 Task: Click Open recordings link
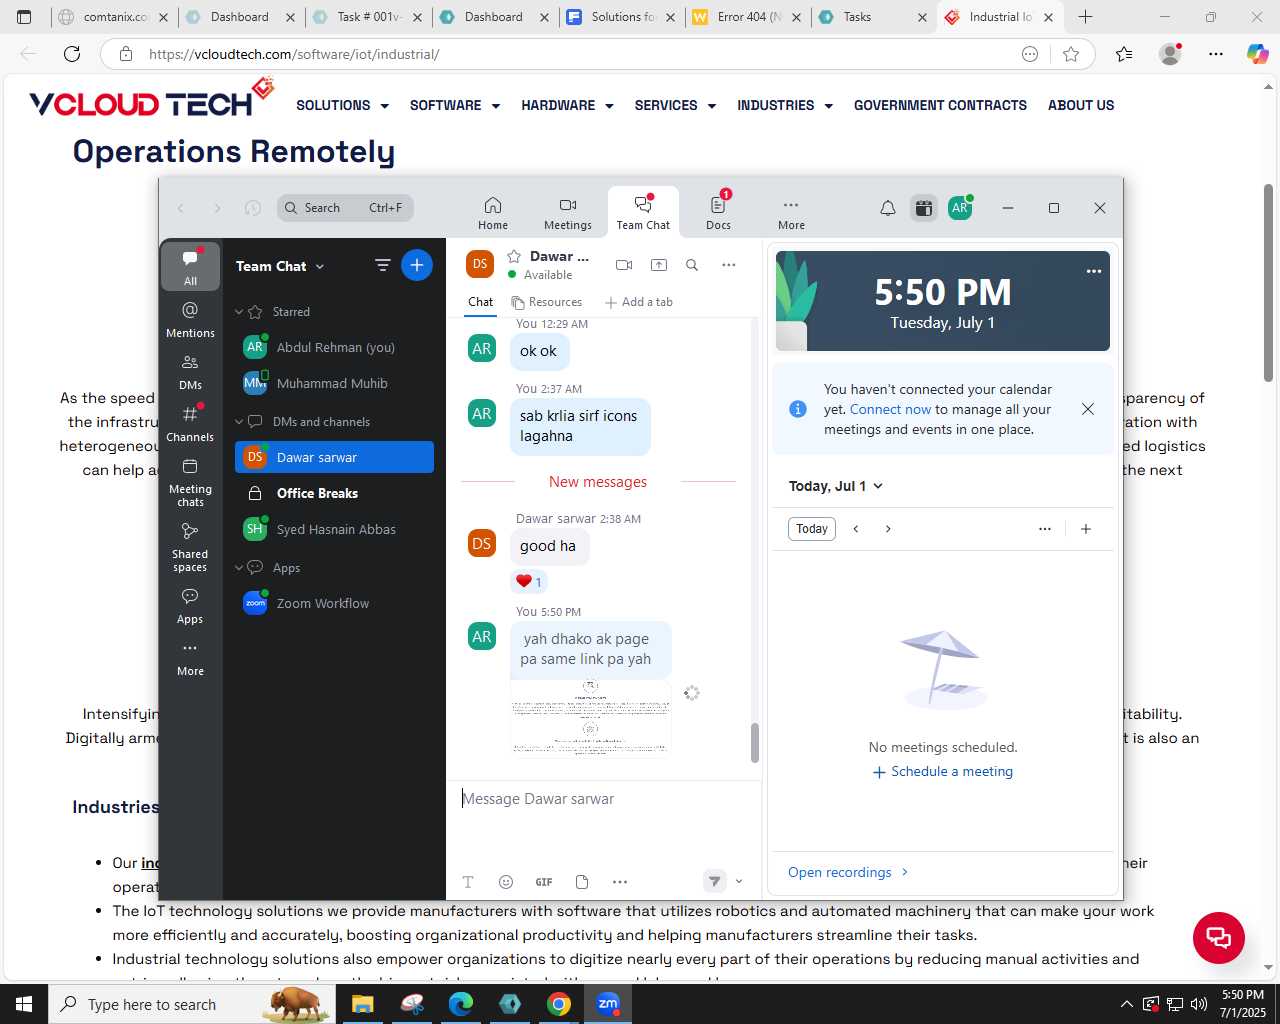(x=848, y=872)
